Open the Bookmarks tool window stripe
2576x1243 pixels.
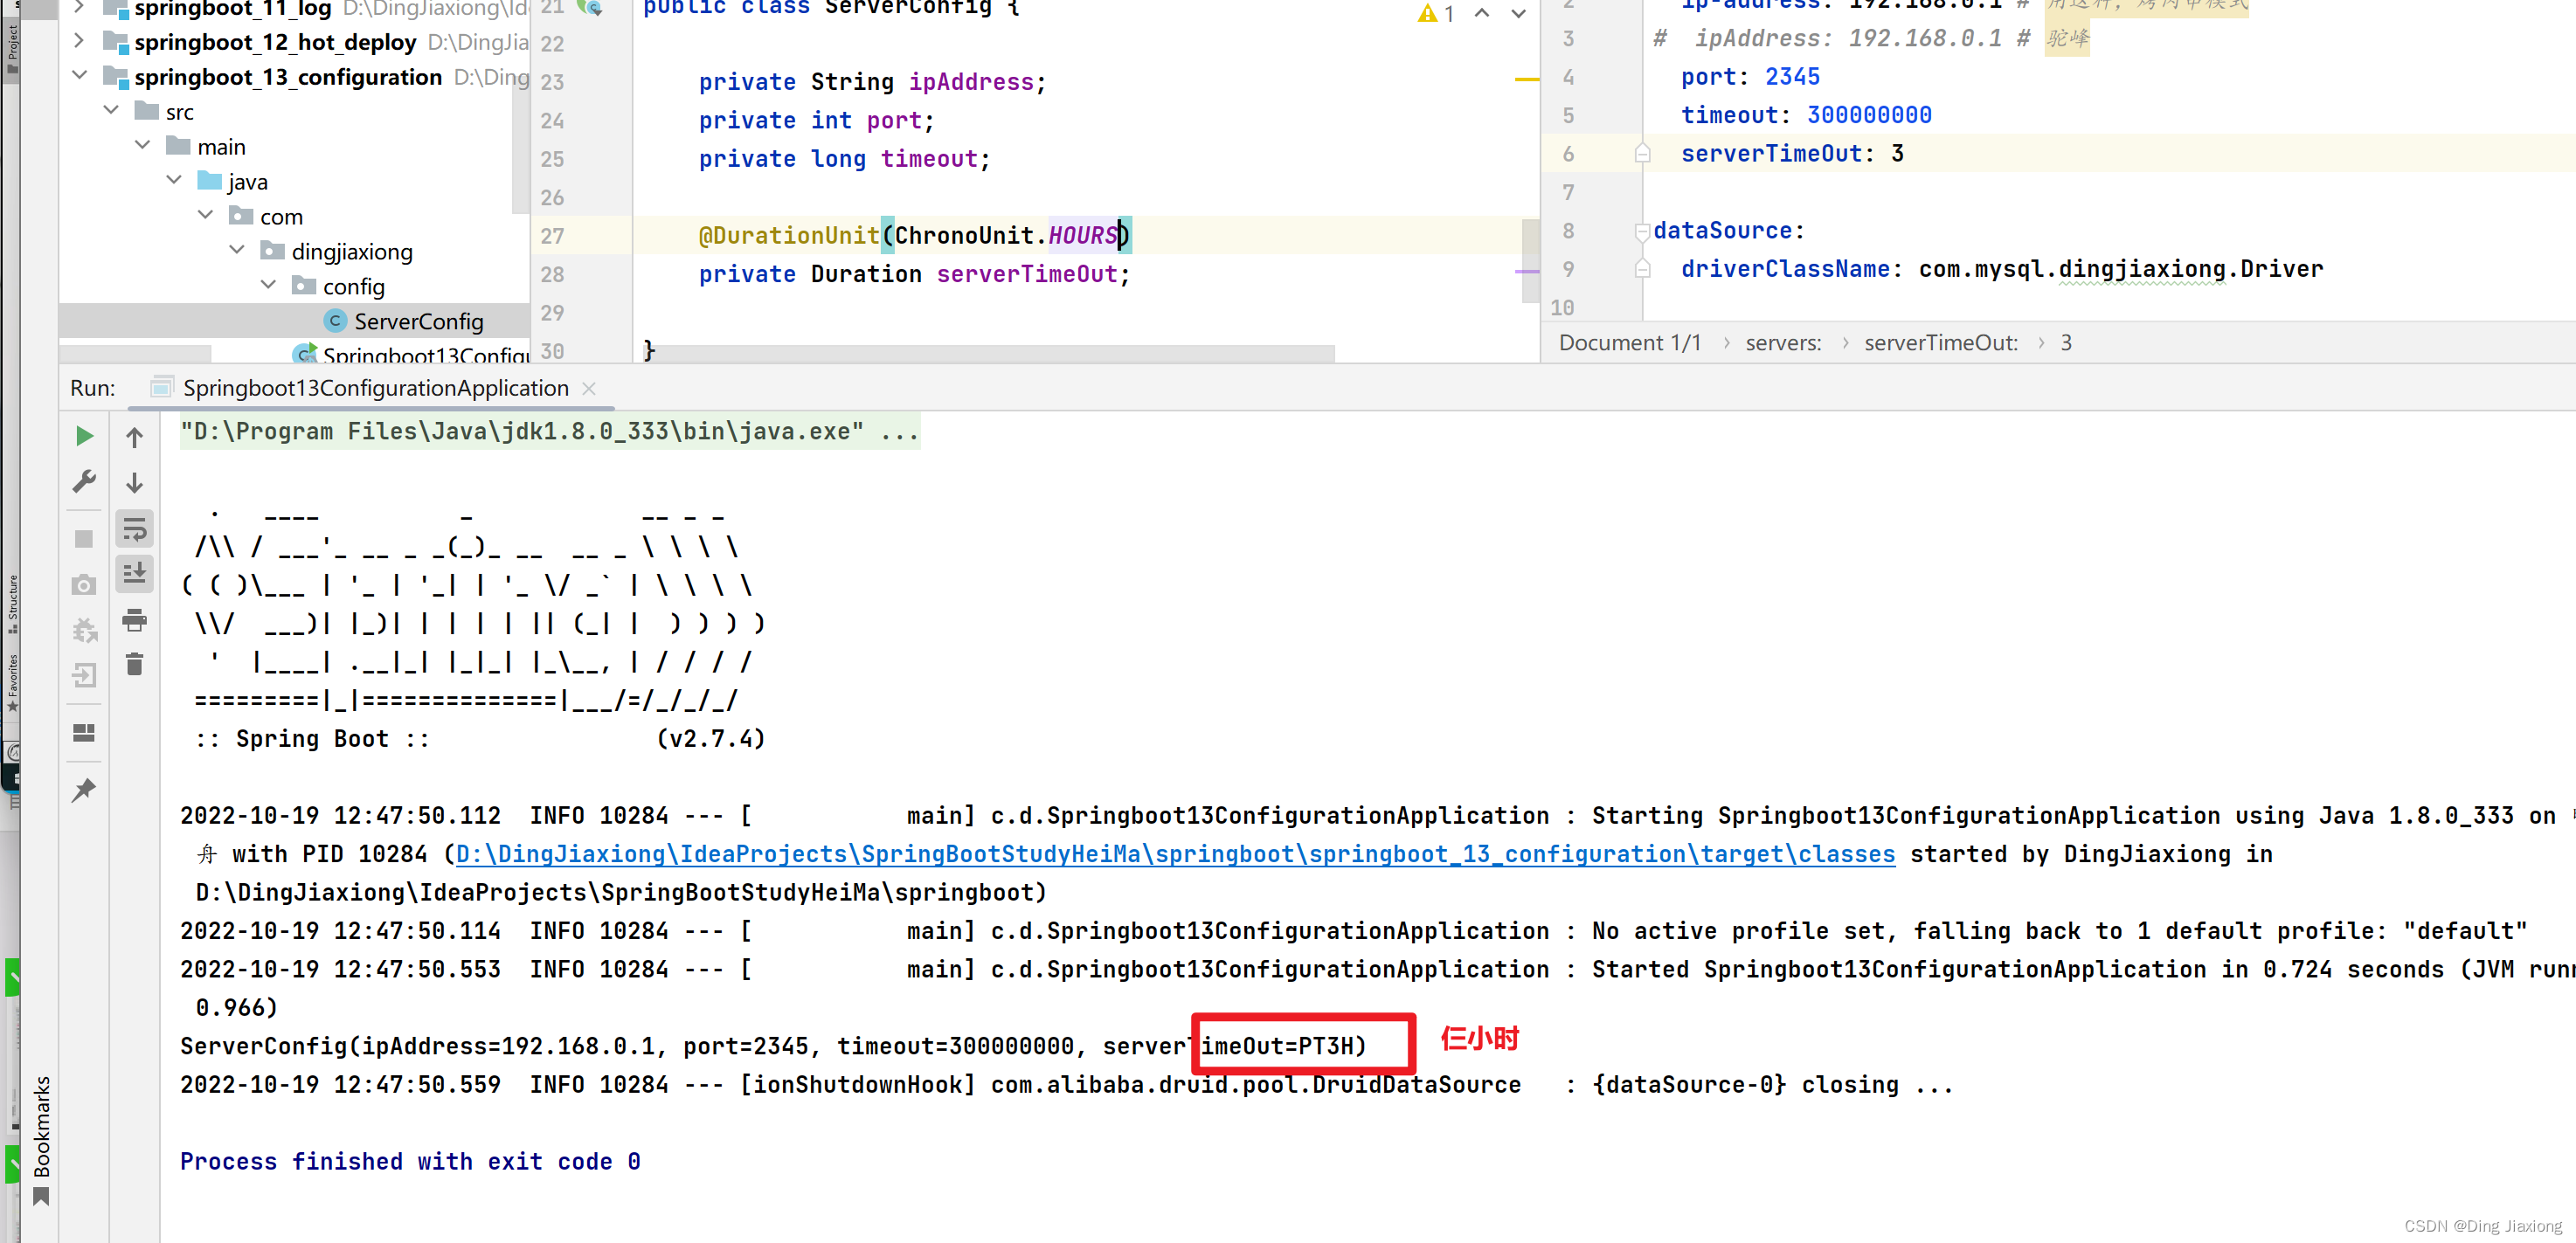coord(41,1138)
